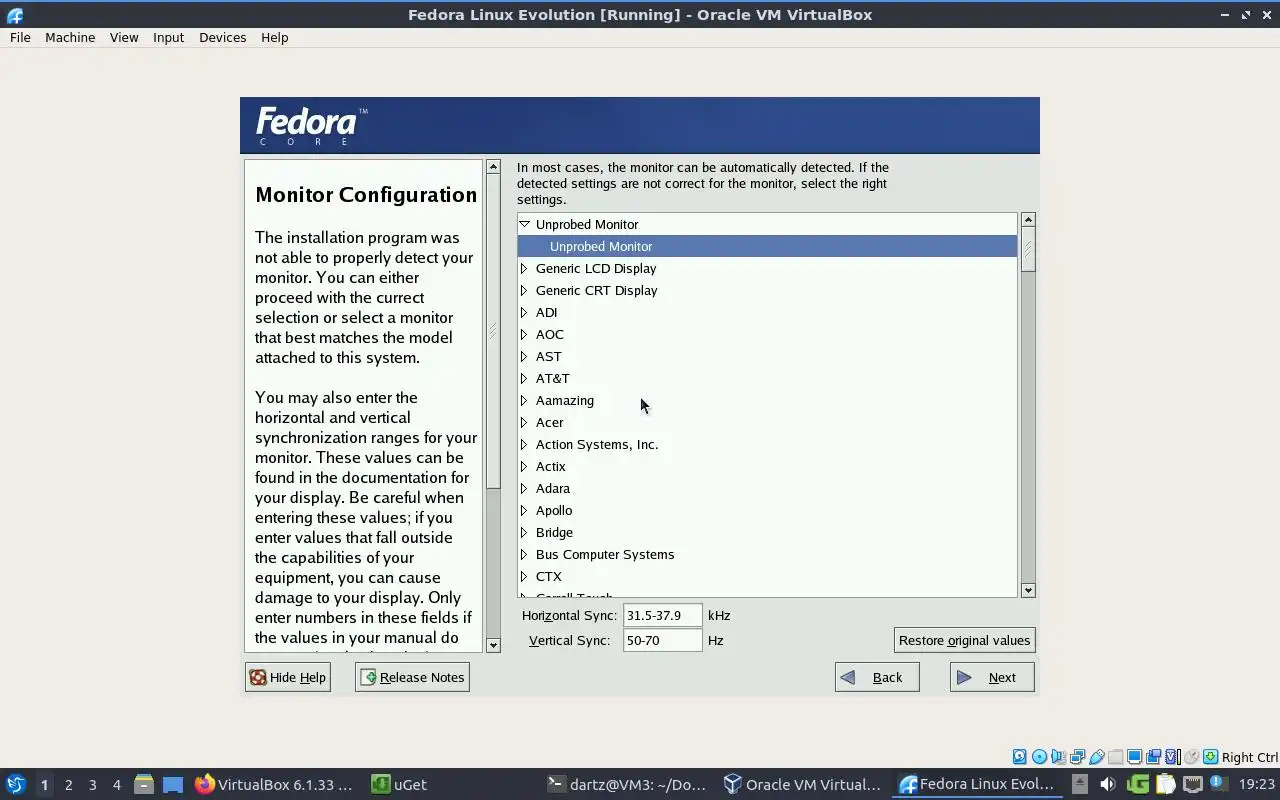The image size is (1280, 800).
Task: Switch to workspace 3
Action: [92, 785]
